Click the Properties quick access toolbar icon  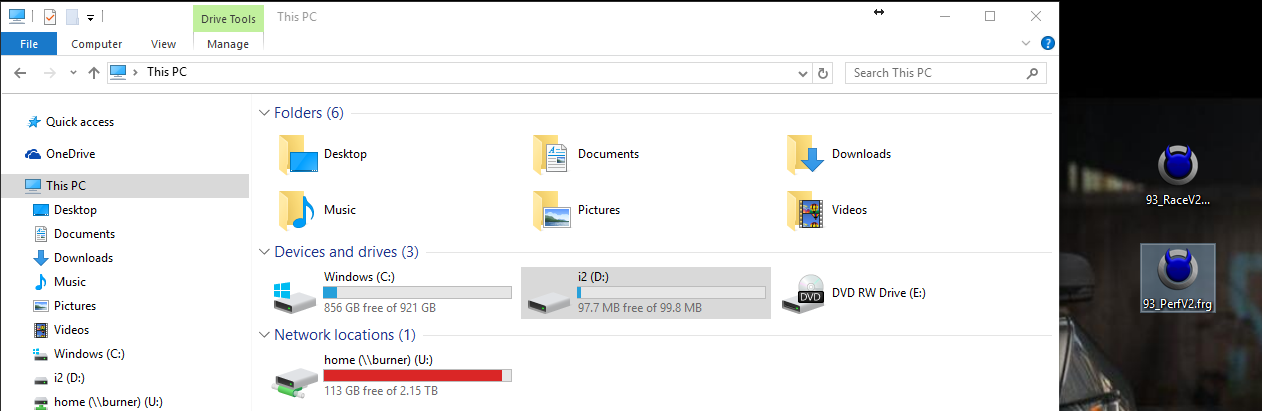[49, 16]
